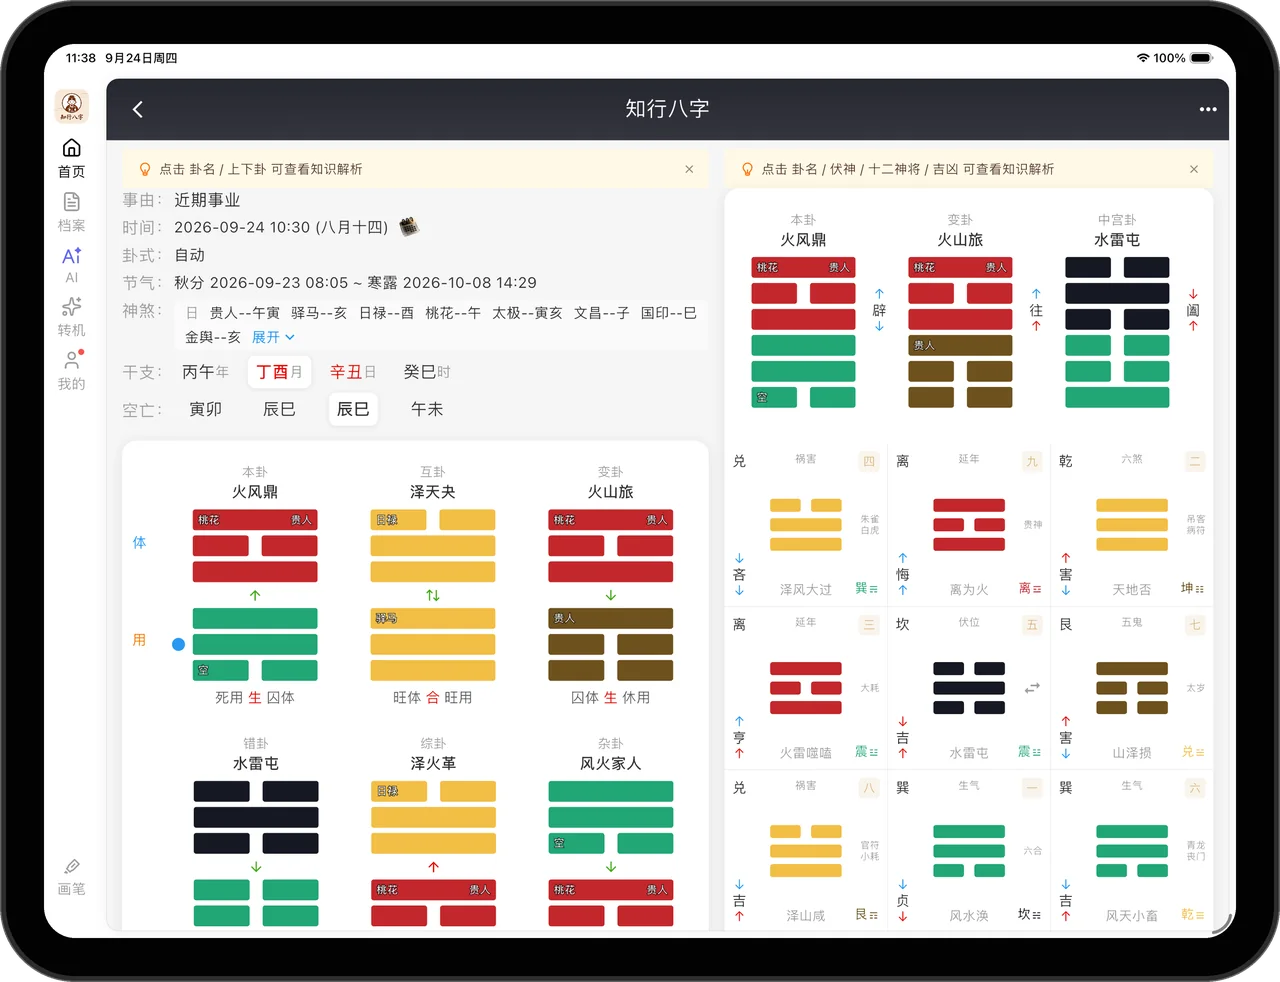The width and height of the screenshot is (1280, 982).
Task: Expand the 神煞 list with 展开
Action: (273, 337)
